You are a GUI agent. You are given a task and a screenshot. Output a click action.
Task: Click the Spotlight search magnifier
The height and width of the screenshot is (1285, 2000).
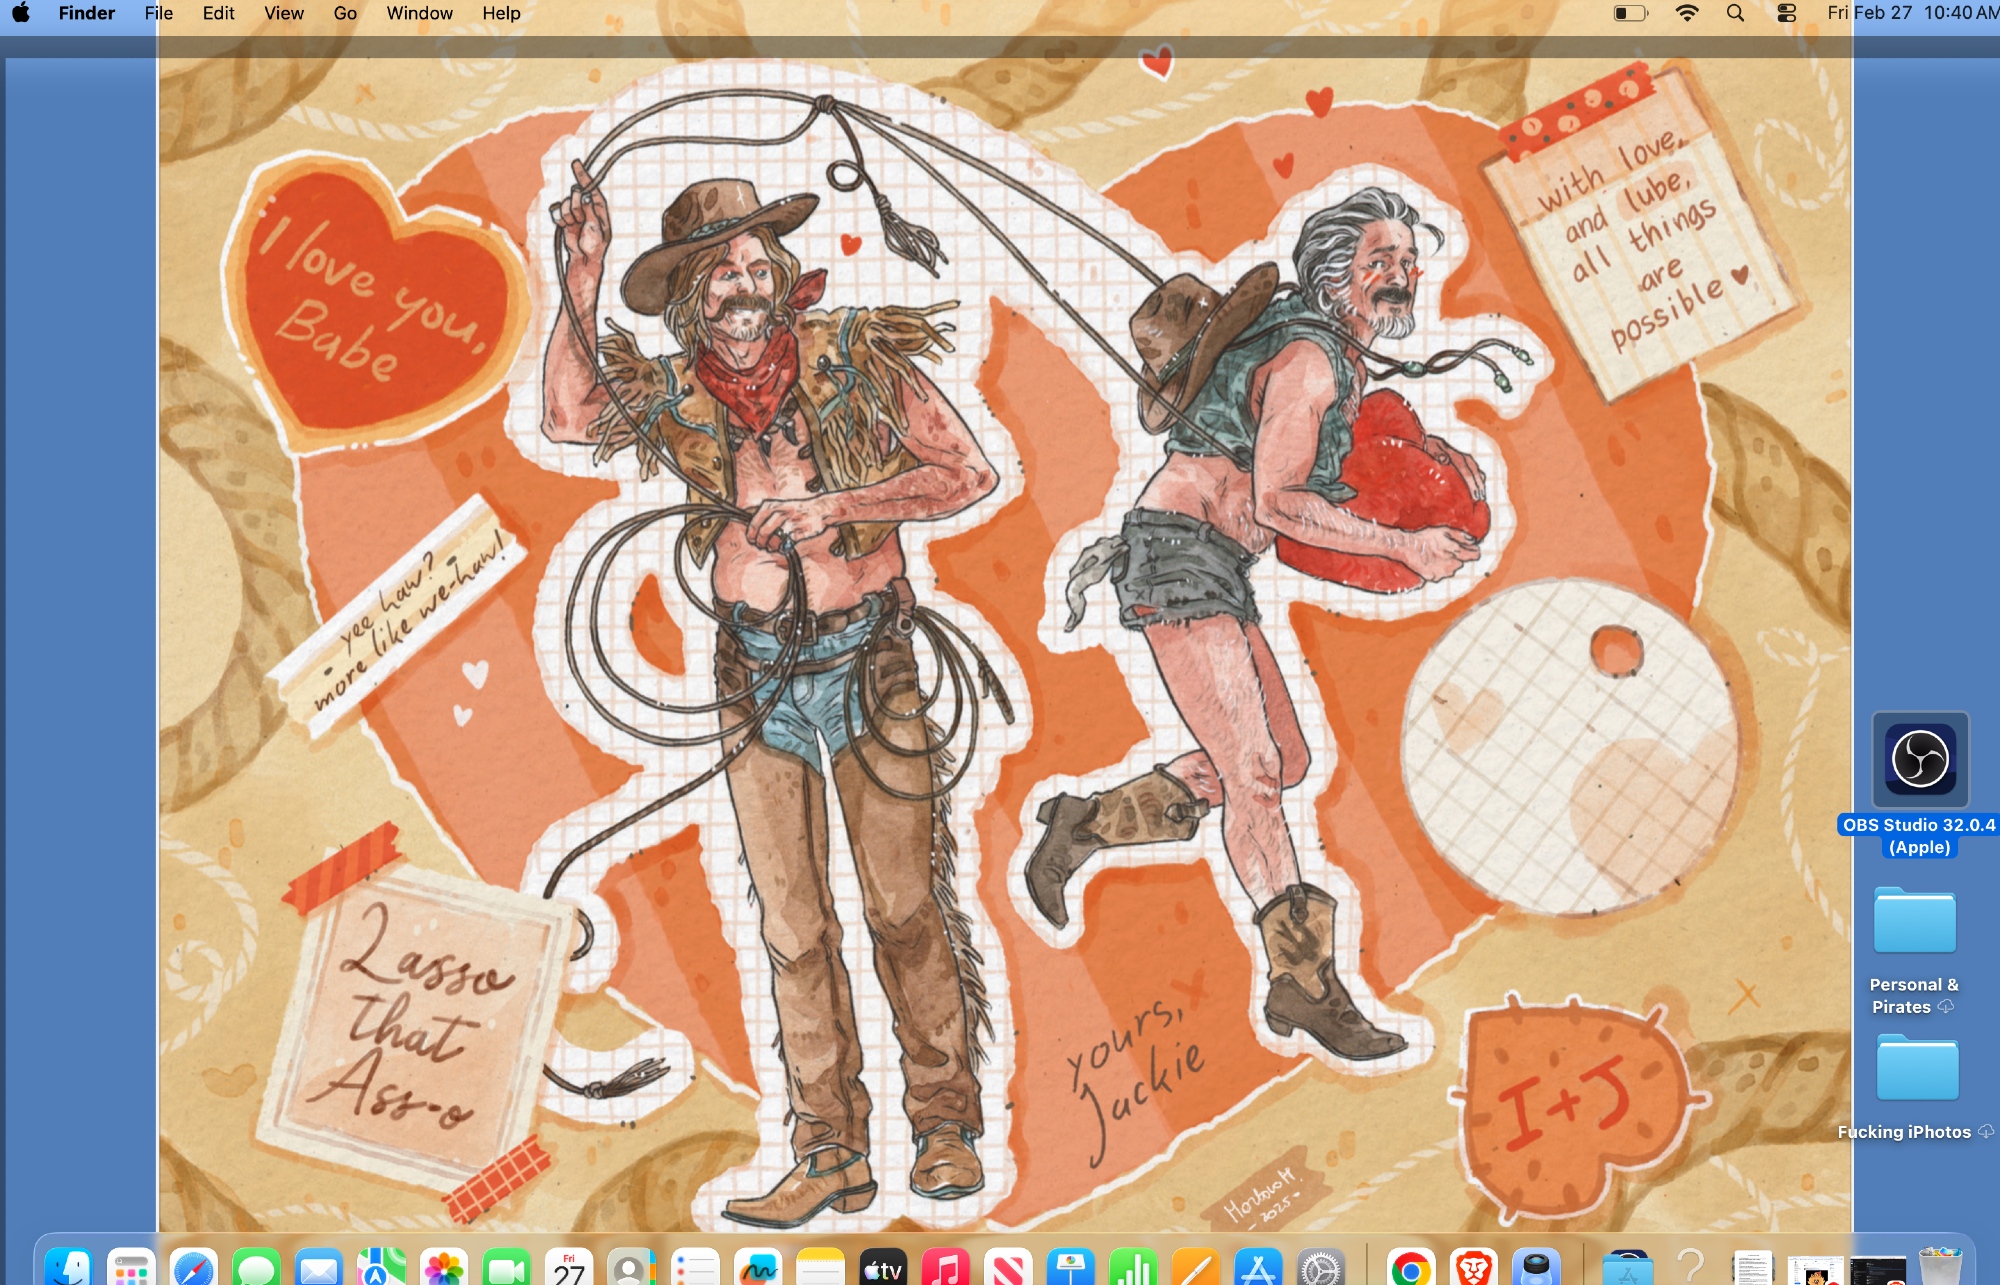click(x=1735, y=13)
